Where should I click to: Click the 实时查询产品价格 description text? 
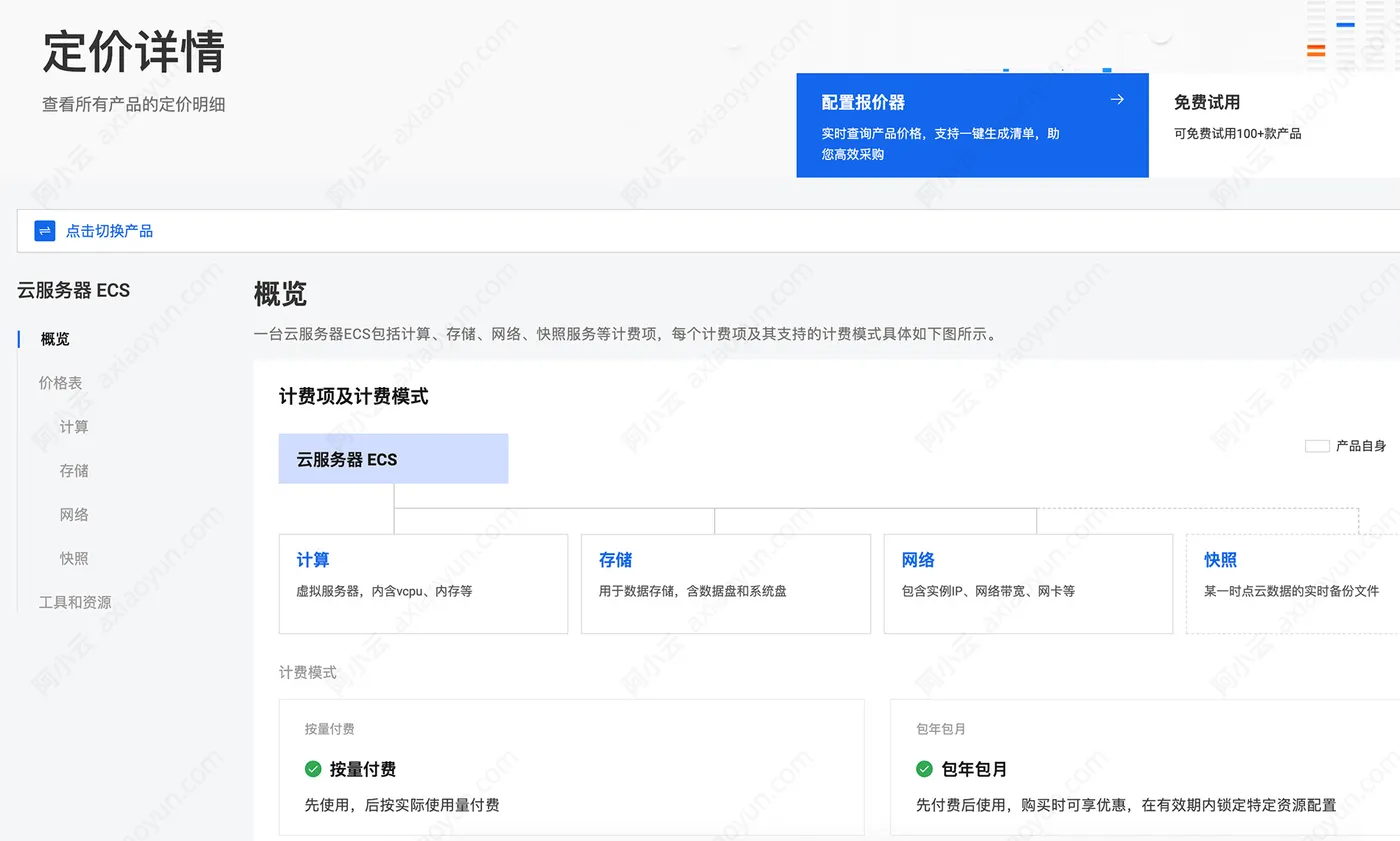click(x=940, y=144)
